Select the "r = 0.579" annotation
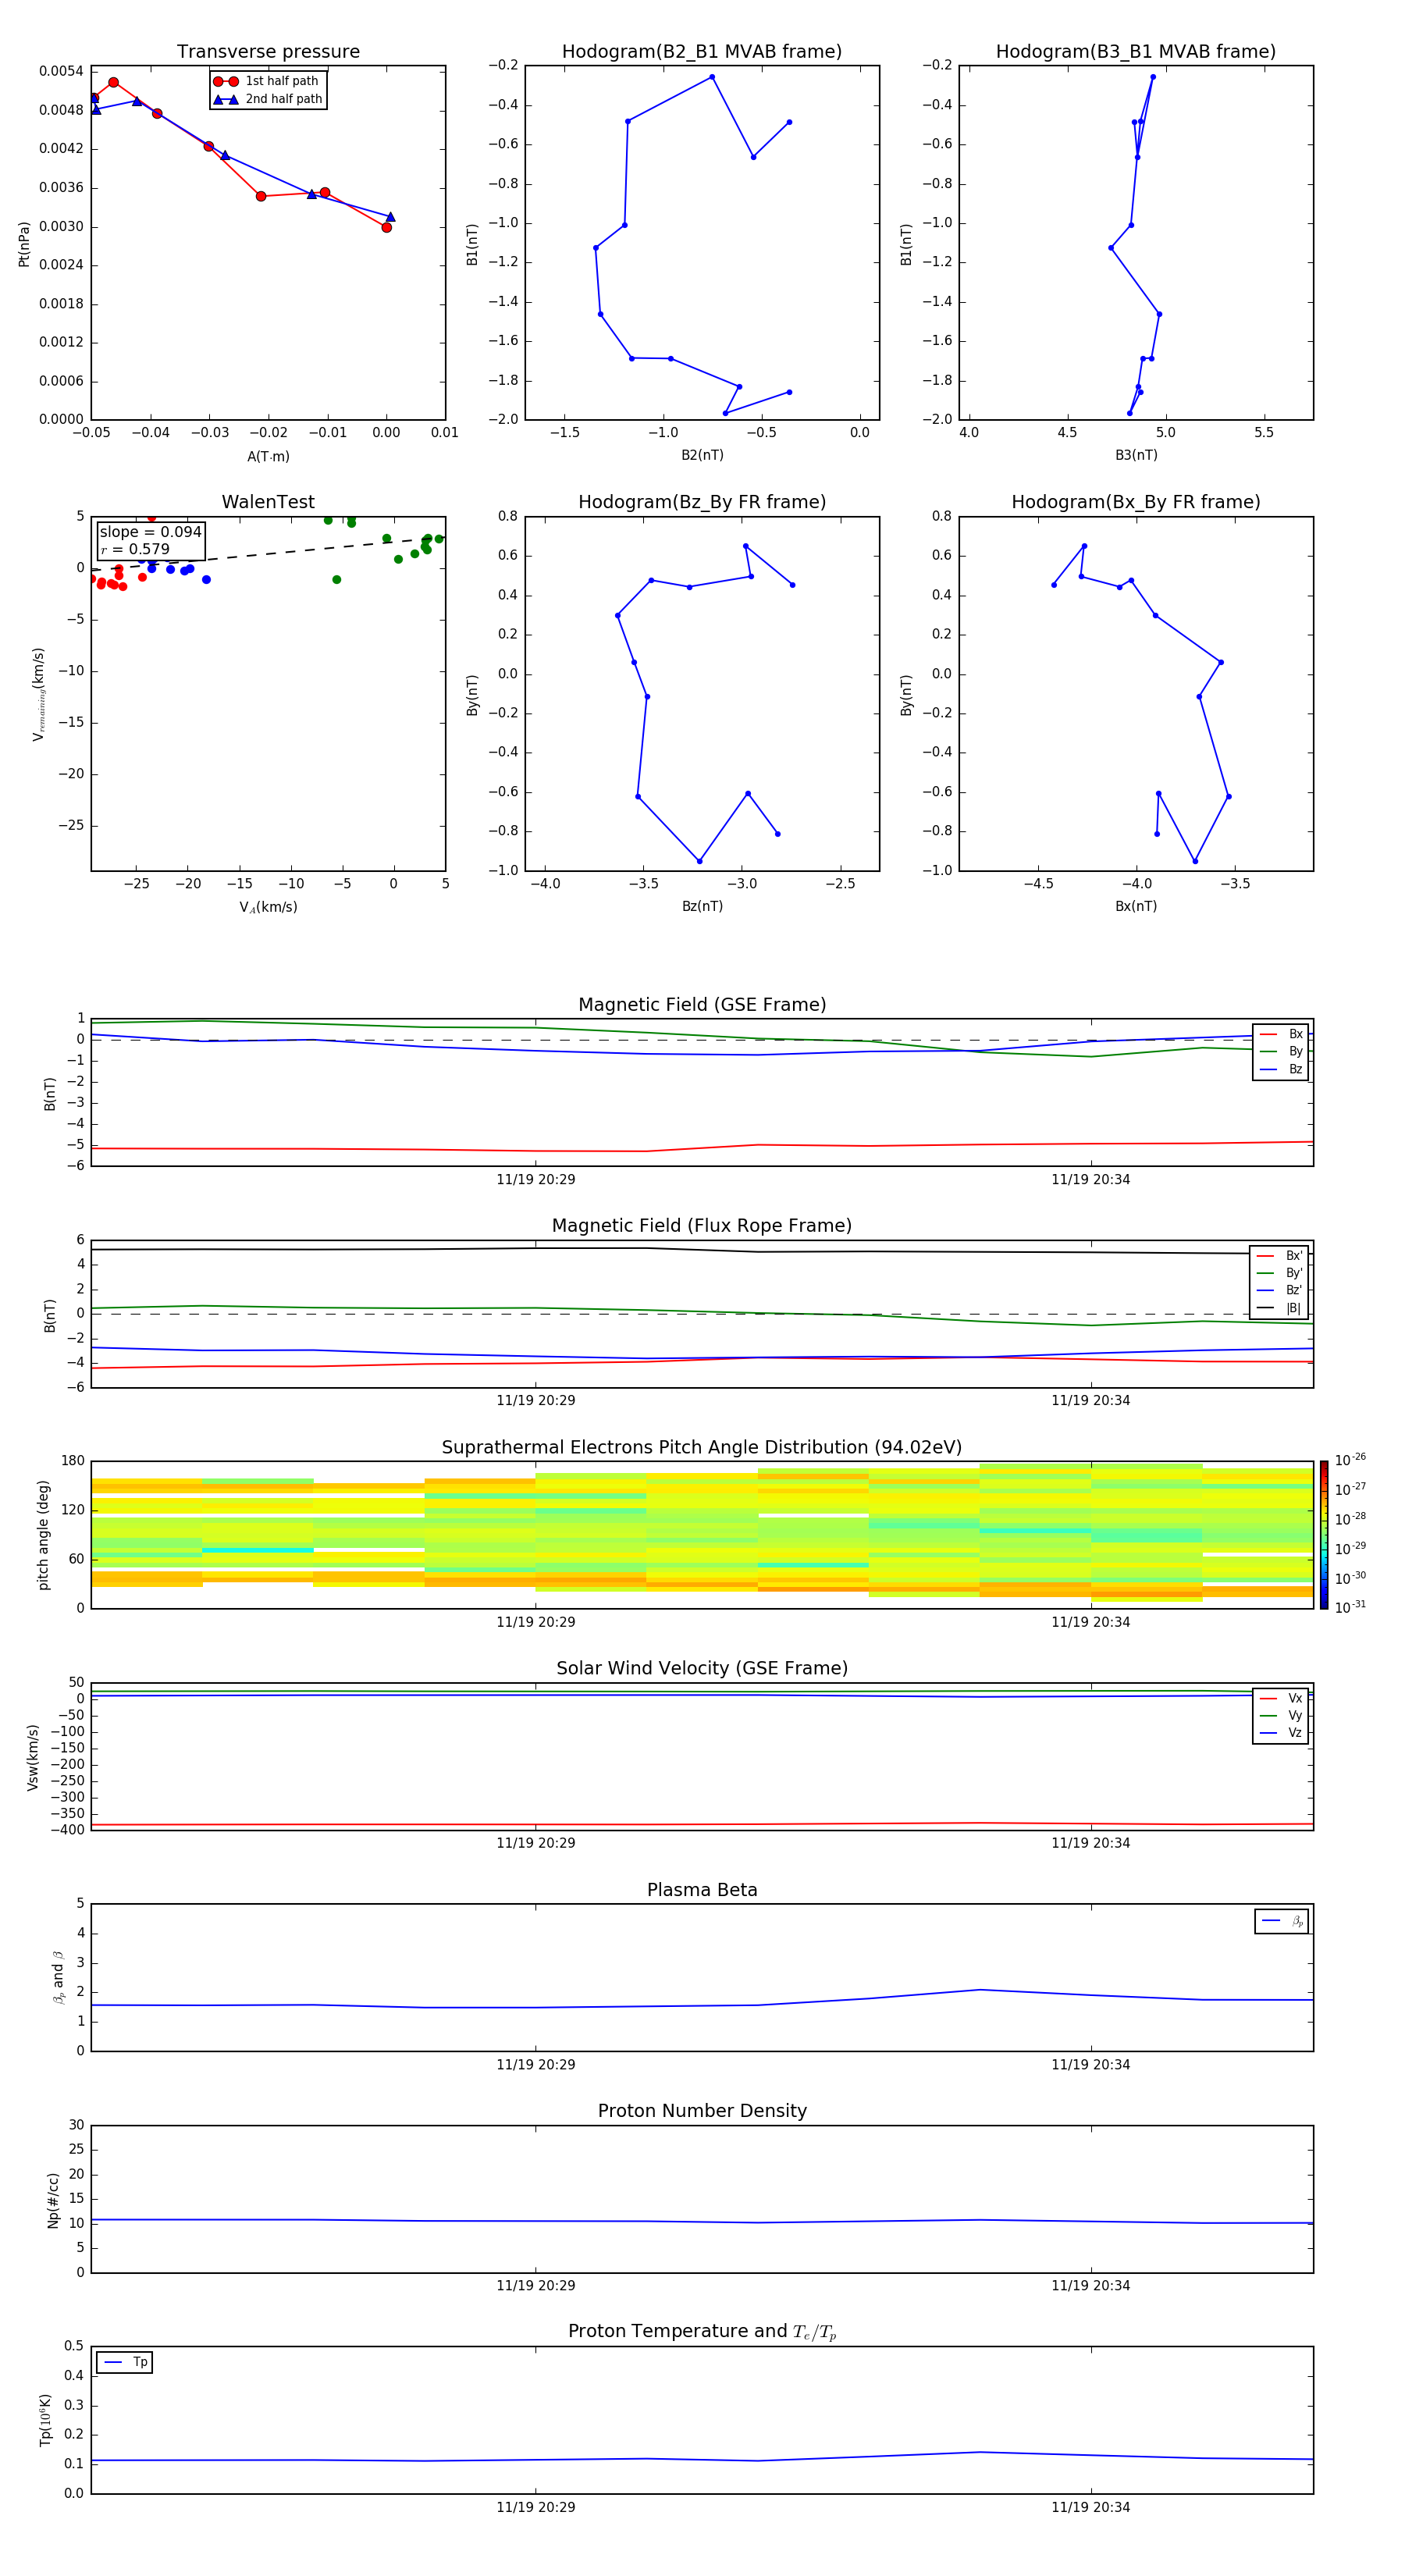The height and width of the screenshot is (2576, 1405). pos(135,549)
